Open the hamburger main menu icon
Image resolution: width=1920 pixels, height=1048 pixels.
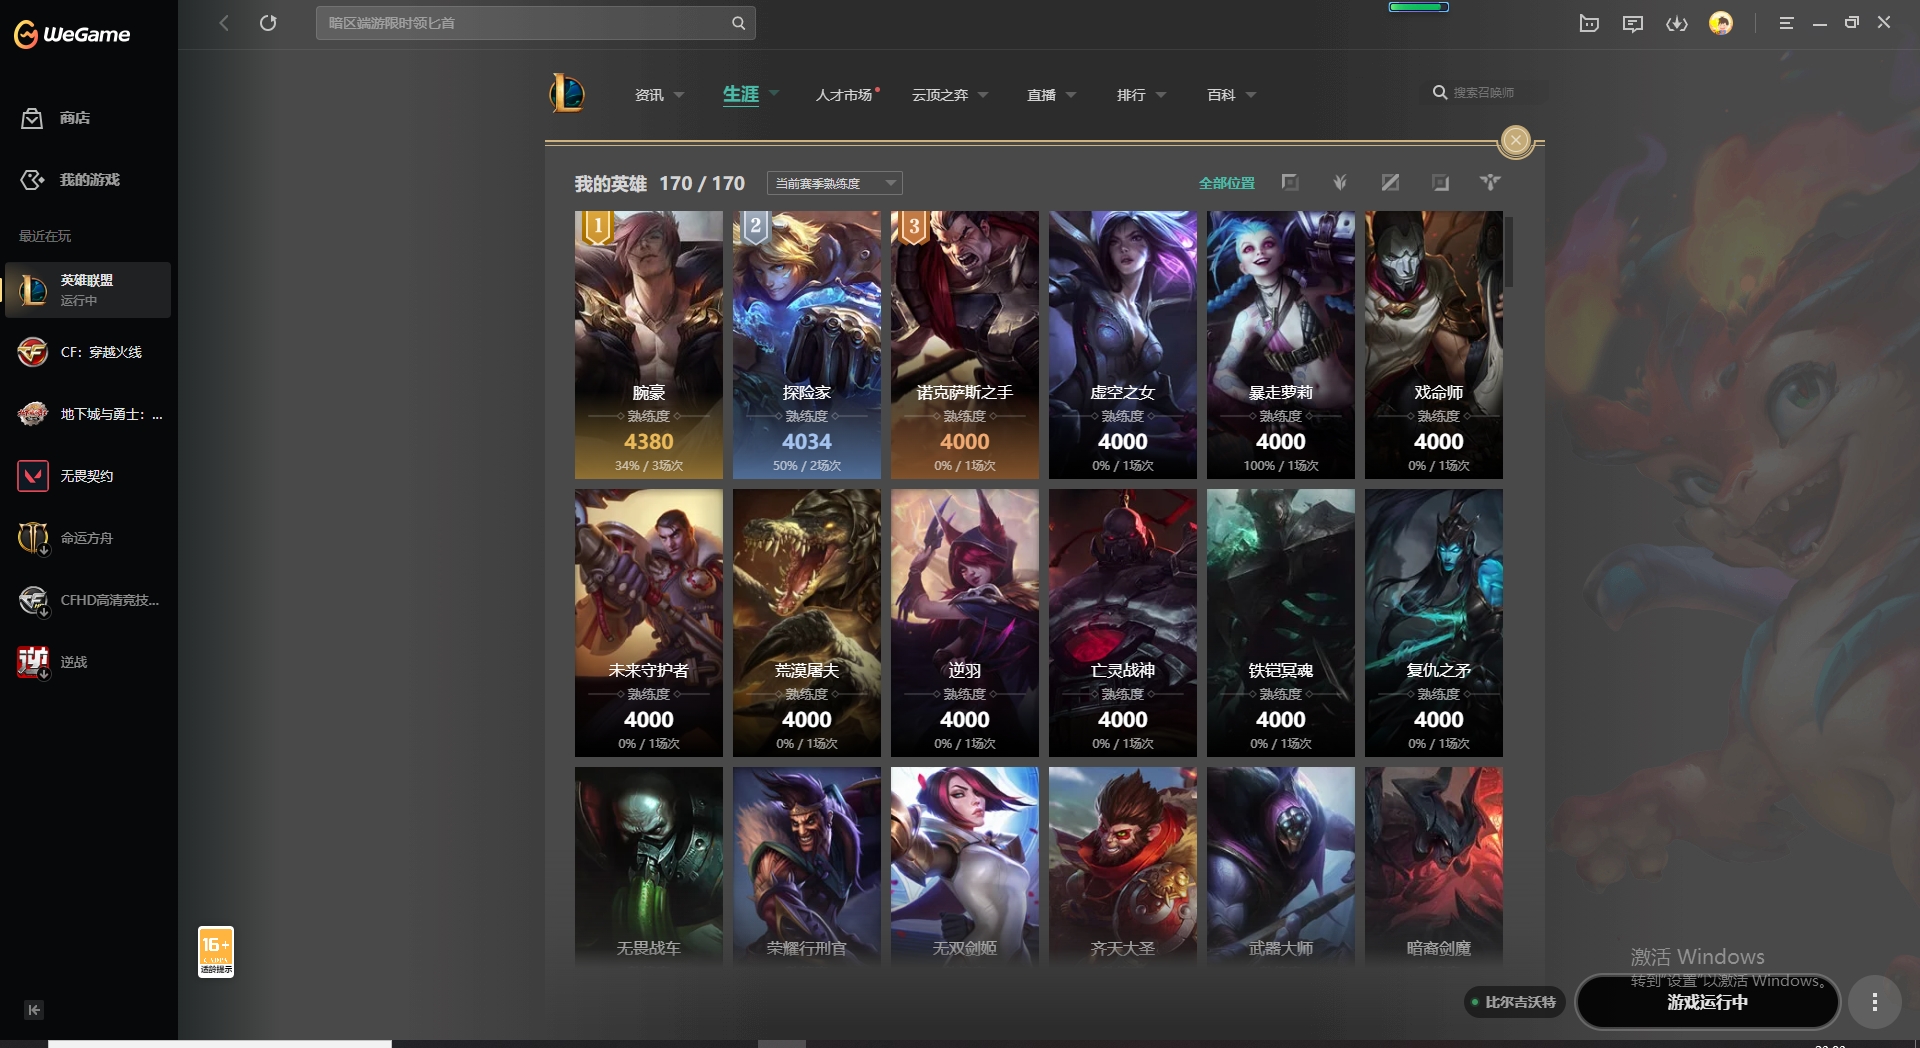tap(1786, 23)
